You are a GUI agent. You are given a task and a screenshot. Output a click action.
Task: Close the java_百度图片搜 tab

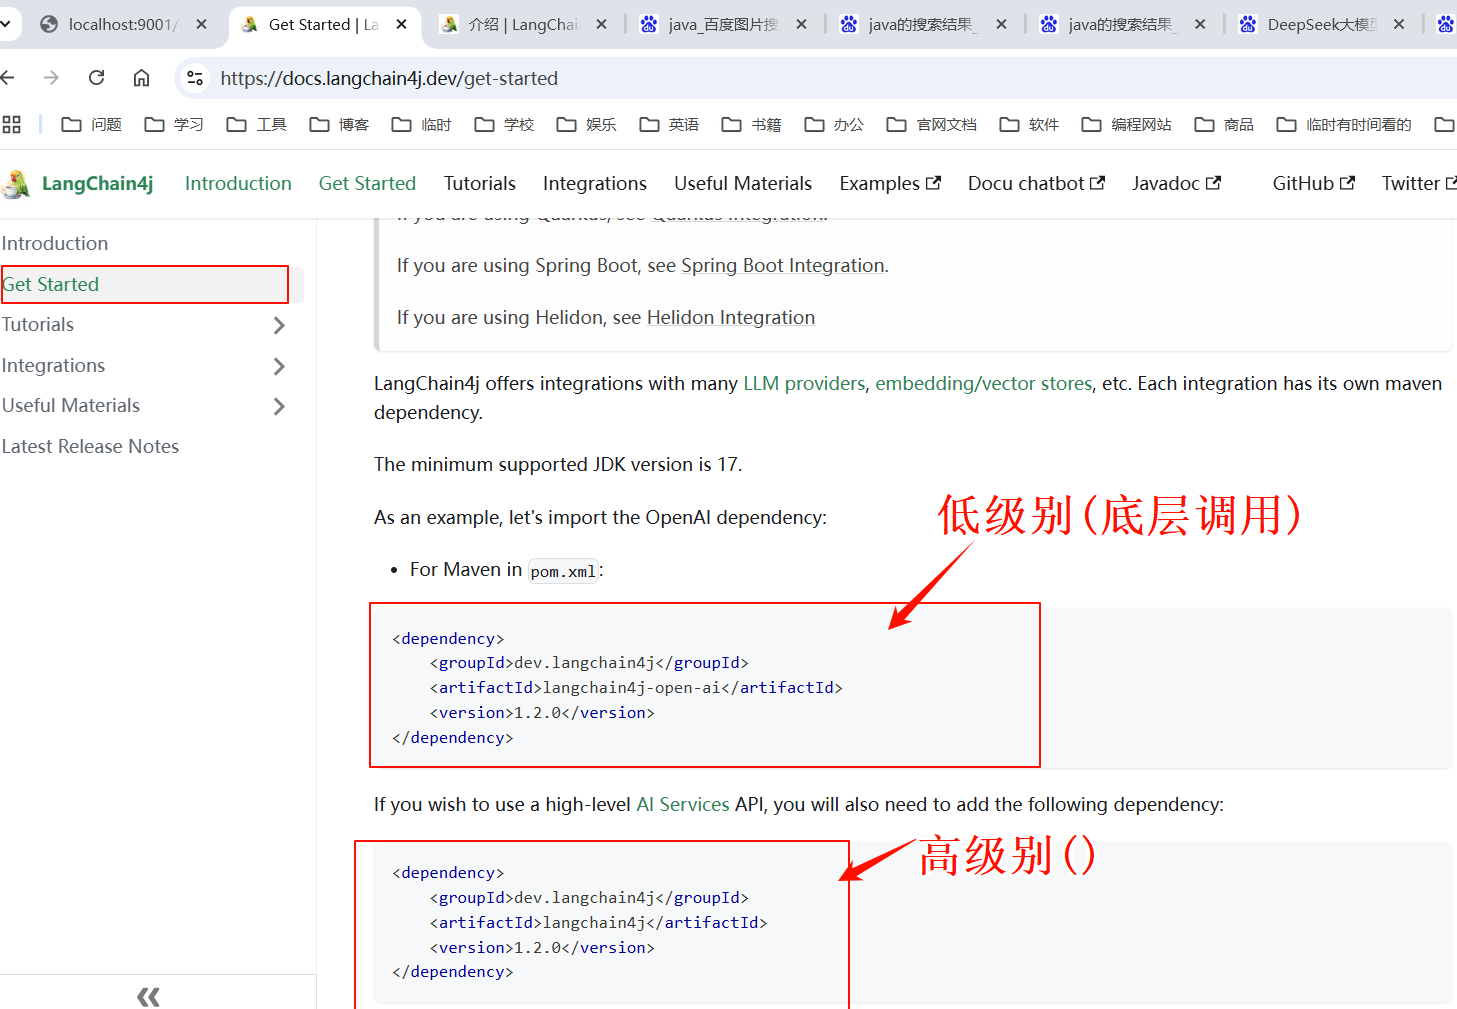[801, 24]
